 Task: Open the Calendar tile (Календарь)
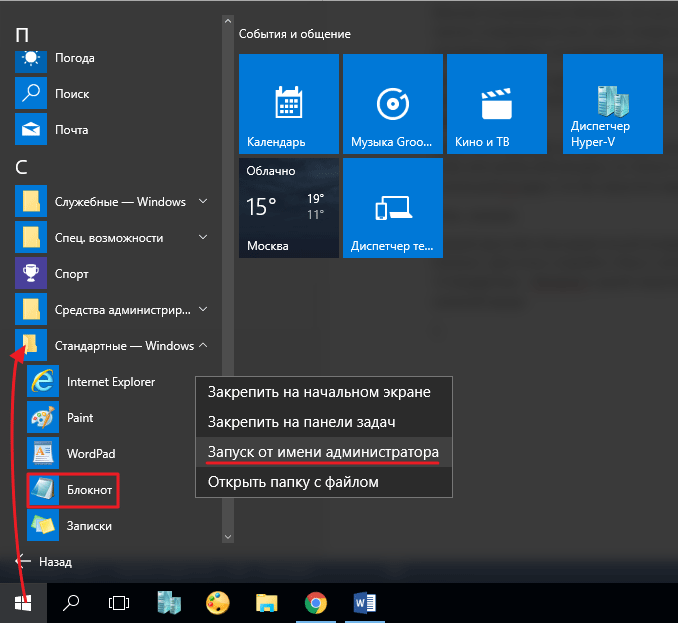click(x=289, y=104)
